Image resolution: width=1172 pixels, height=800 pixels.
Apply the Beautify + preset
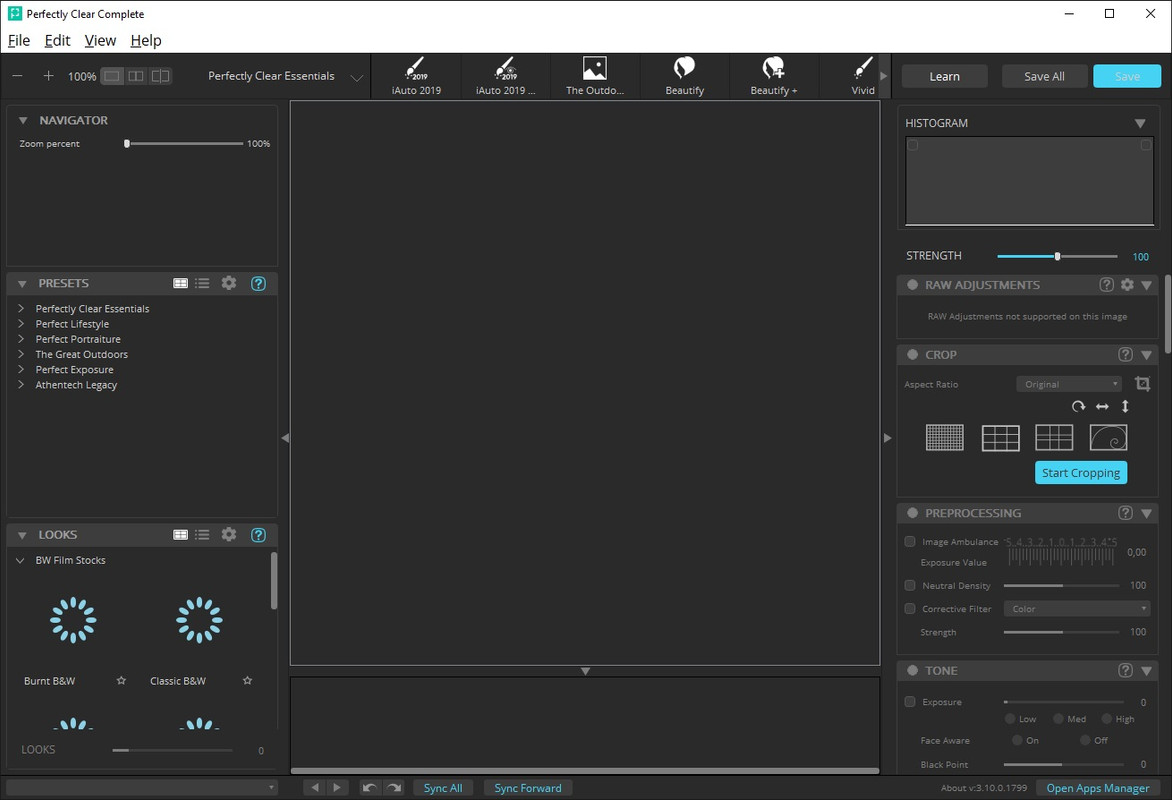point(774,76)
